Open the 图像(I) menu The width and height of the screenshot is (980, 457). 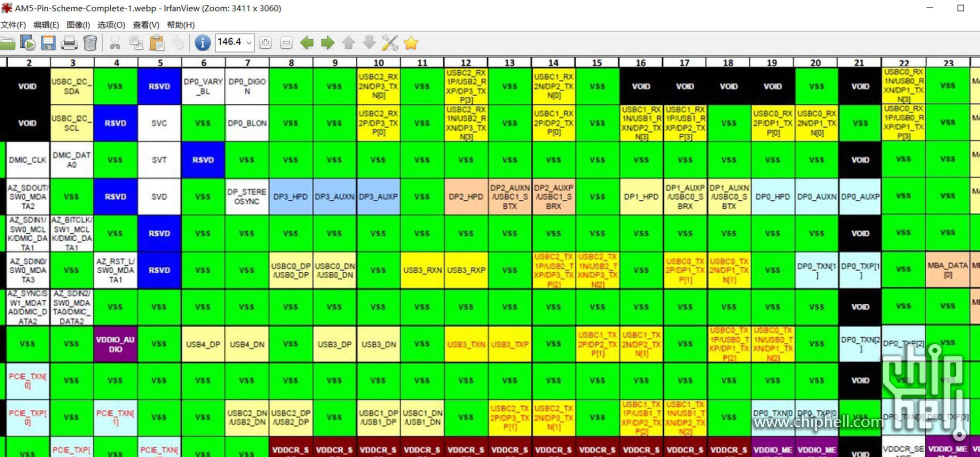[78, 25]
